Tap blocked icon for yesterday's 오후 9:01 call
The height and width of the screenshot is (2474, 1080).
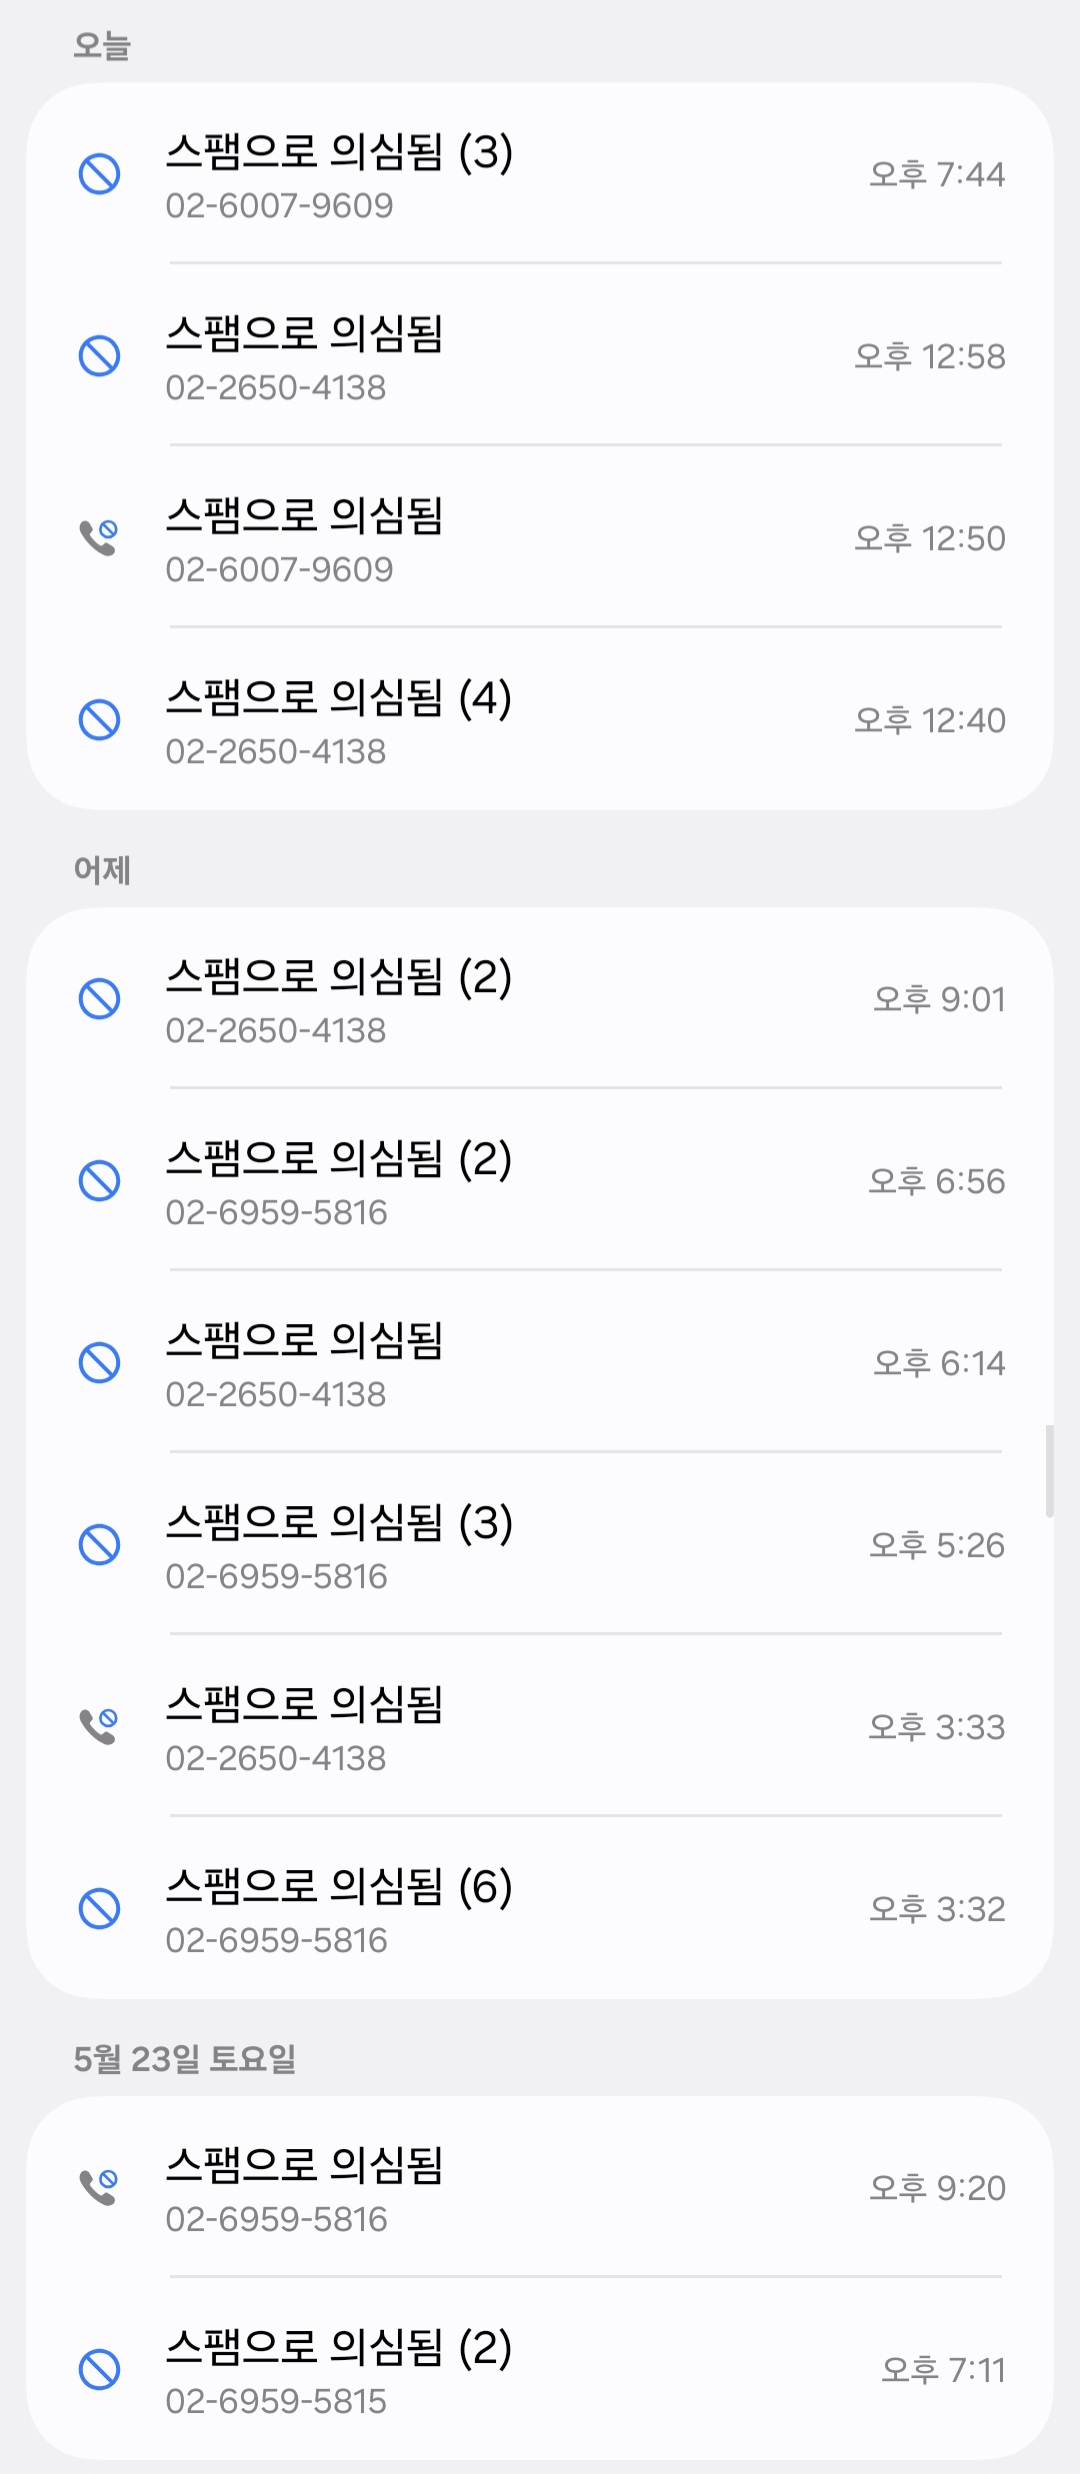point(99,999)
